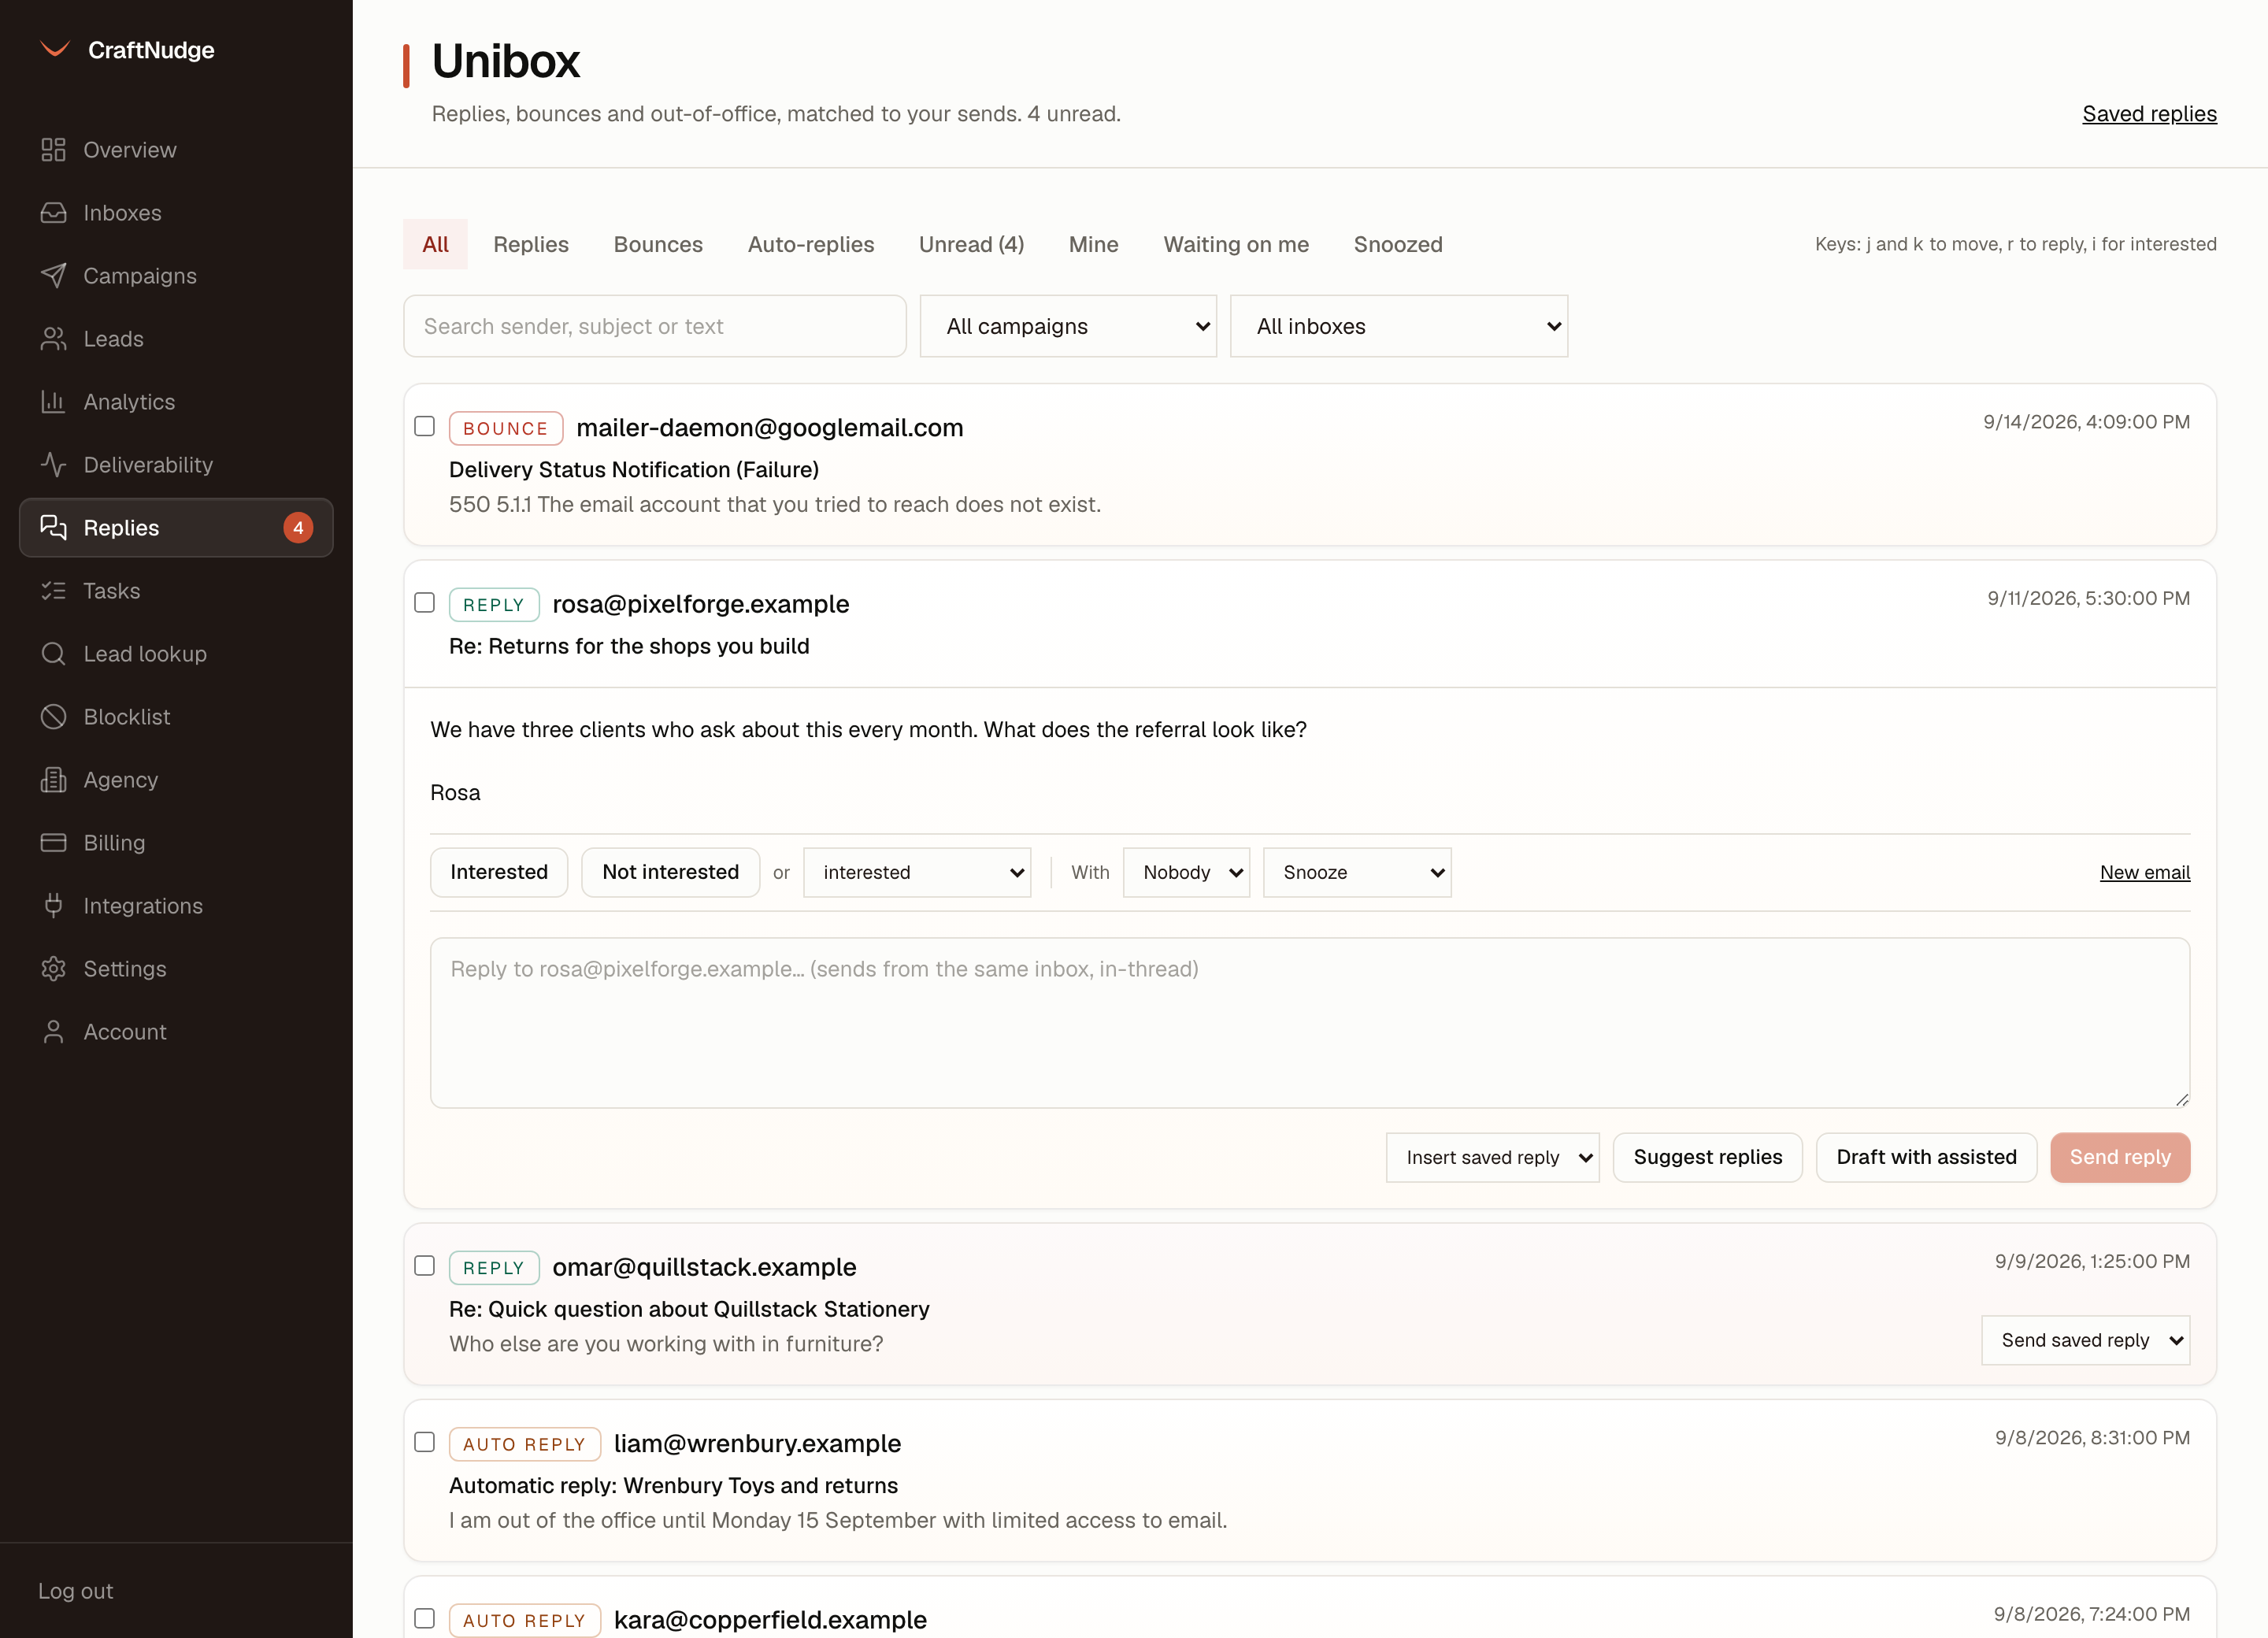Click into the reply to rosa text area

(1310, 1022)
